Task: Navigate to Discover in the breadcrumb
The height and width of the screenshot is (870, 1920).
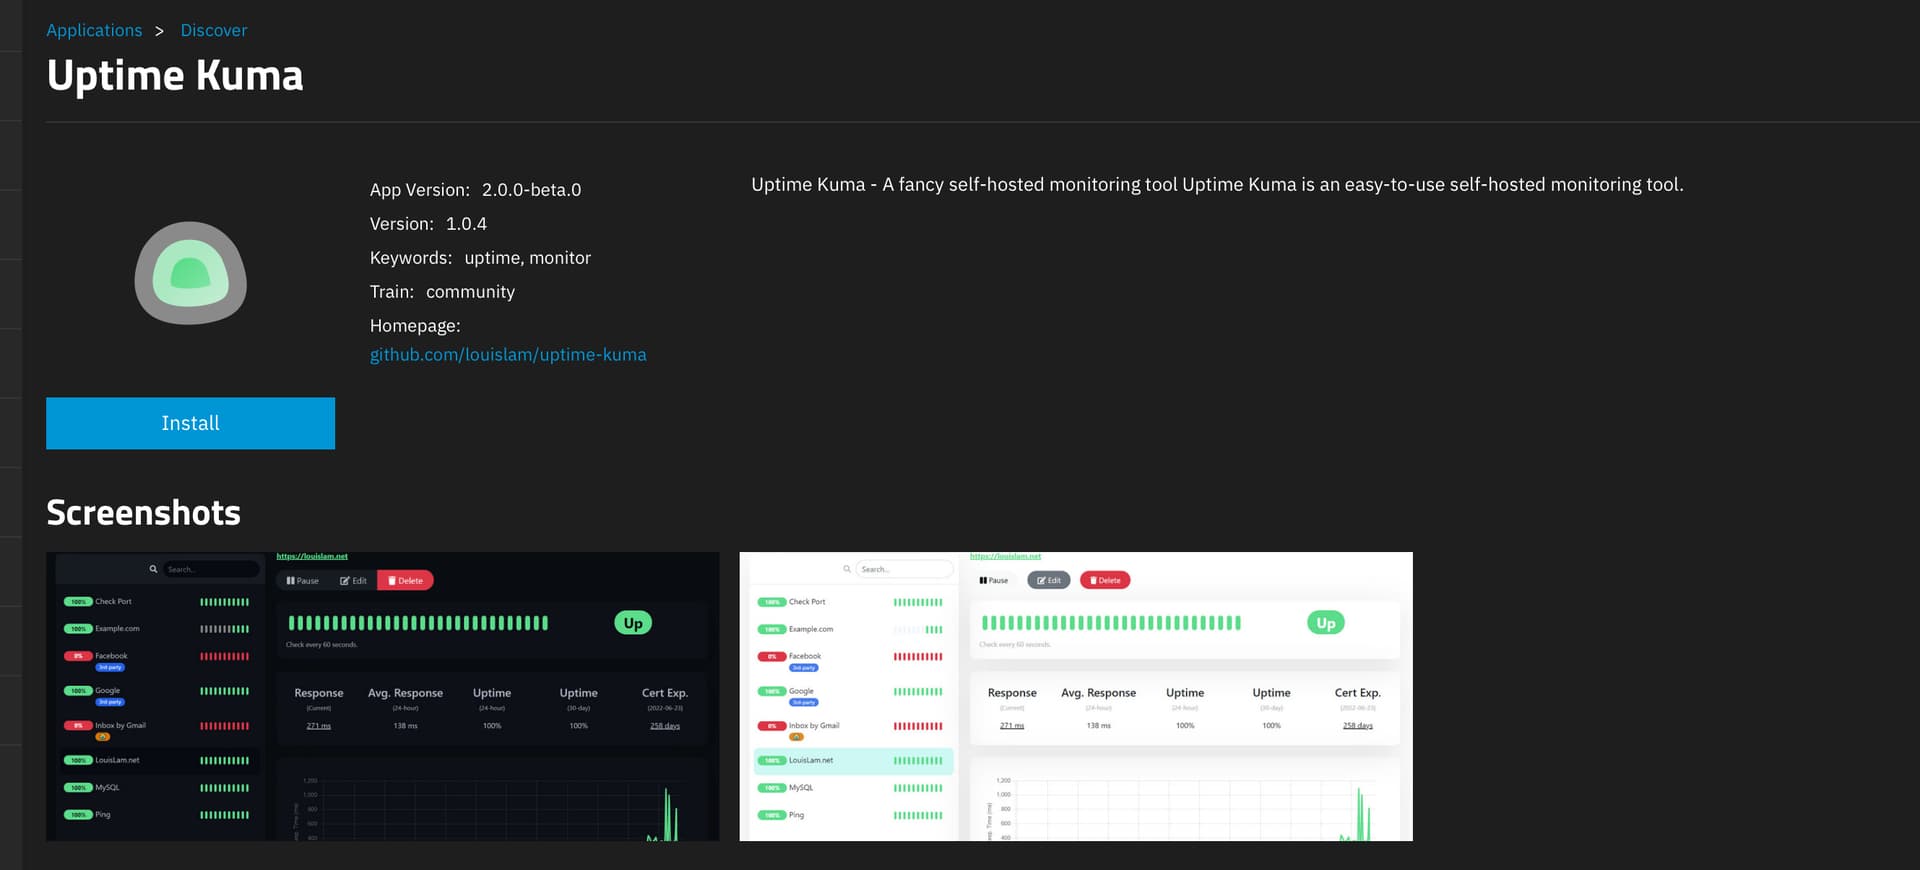Action: click(213, 30)
